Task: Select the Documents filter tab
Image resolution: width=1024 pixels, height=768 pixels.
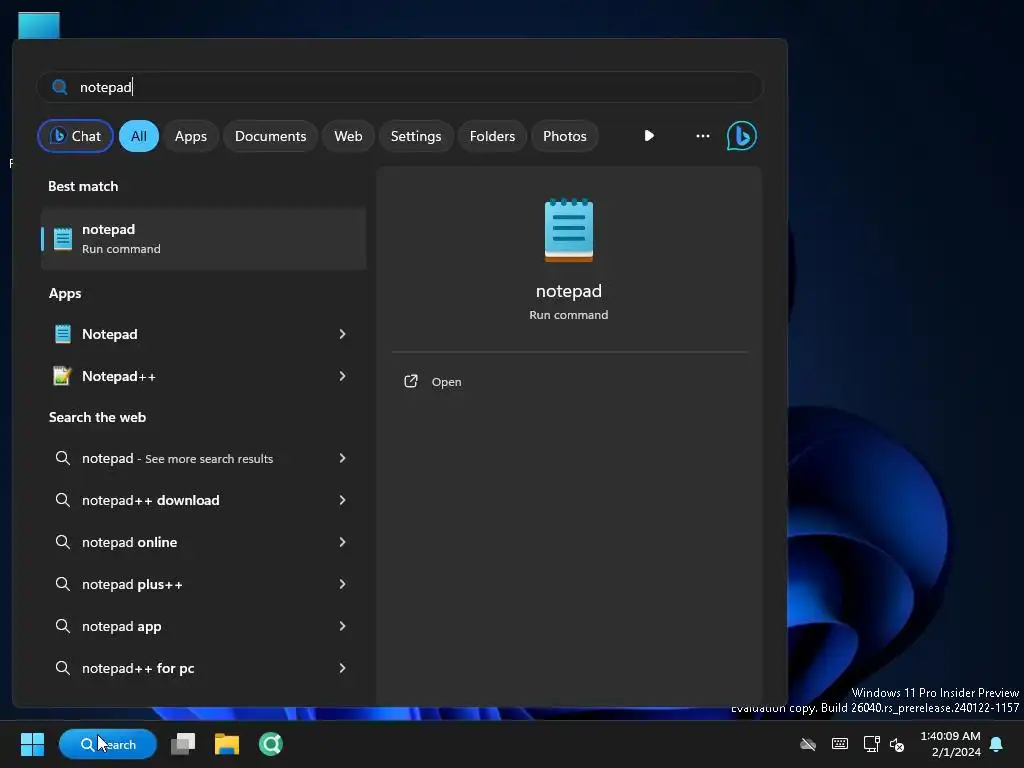Action: [270, 136]
